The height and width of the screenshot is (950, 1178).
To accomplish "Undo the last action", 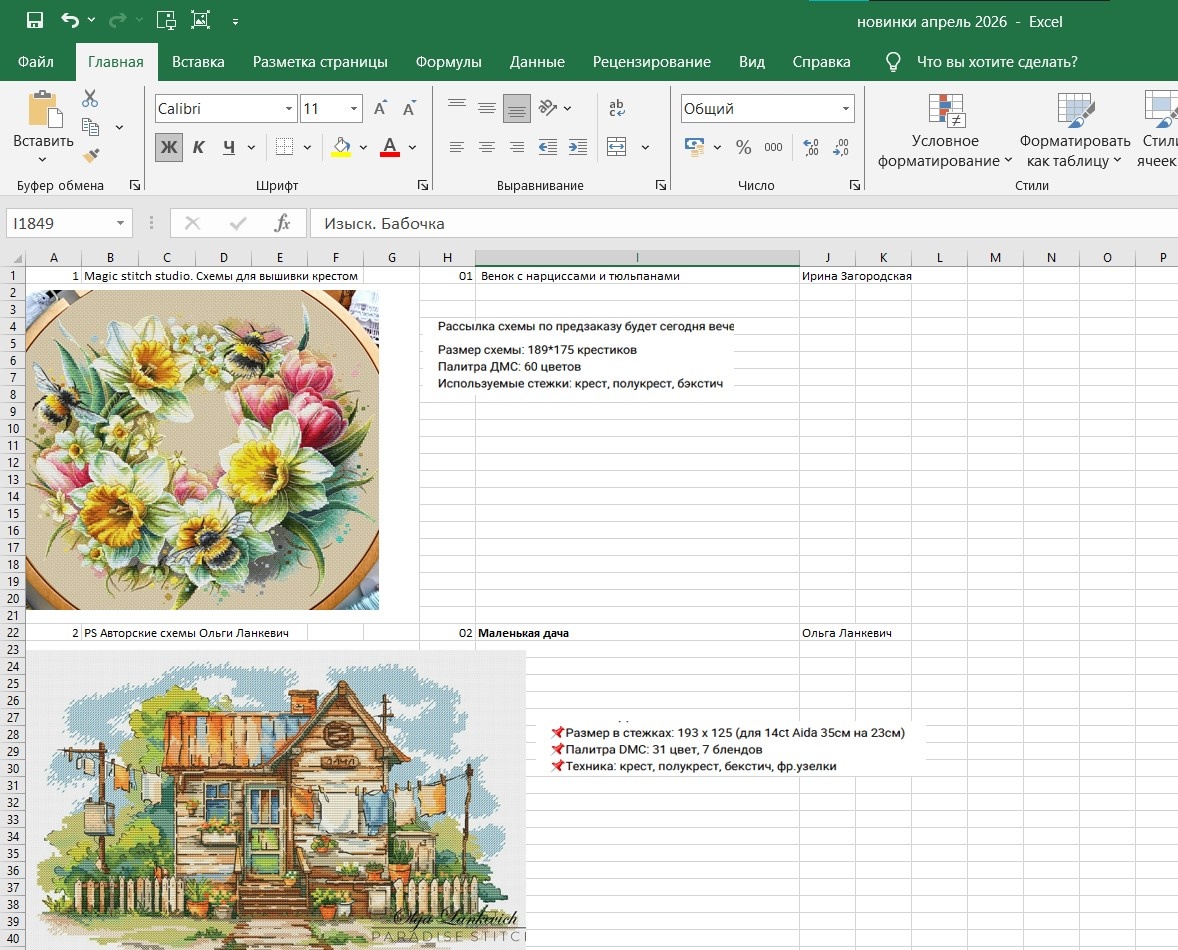I will [70, 20].
